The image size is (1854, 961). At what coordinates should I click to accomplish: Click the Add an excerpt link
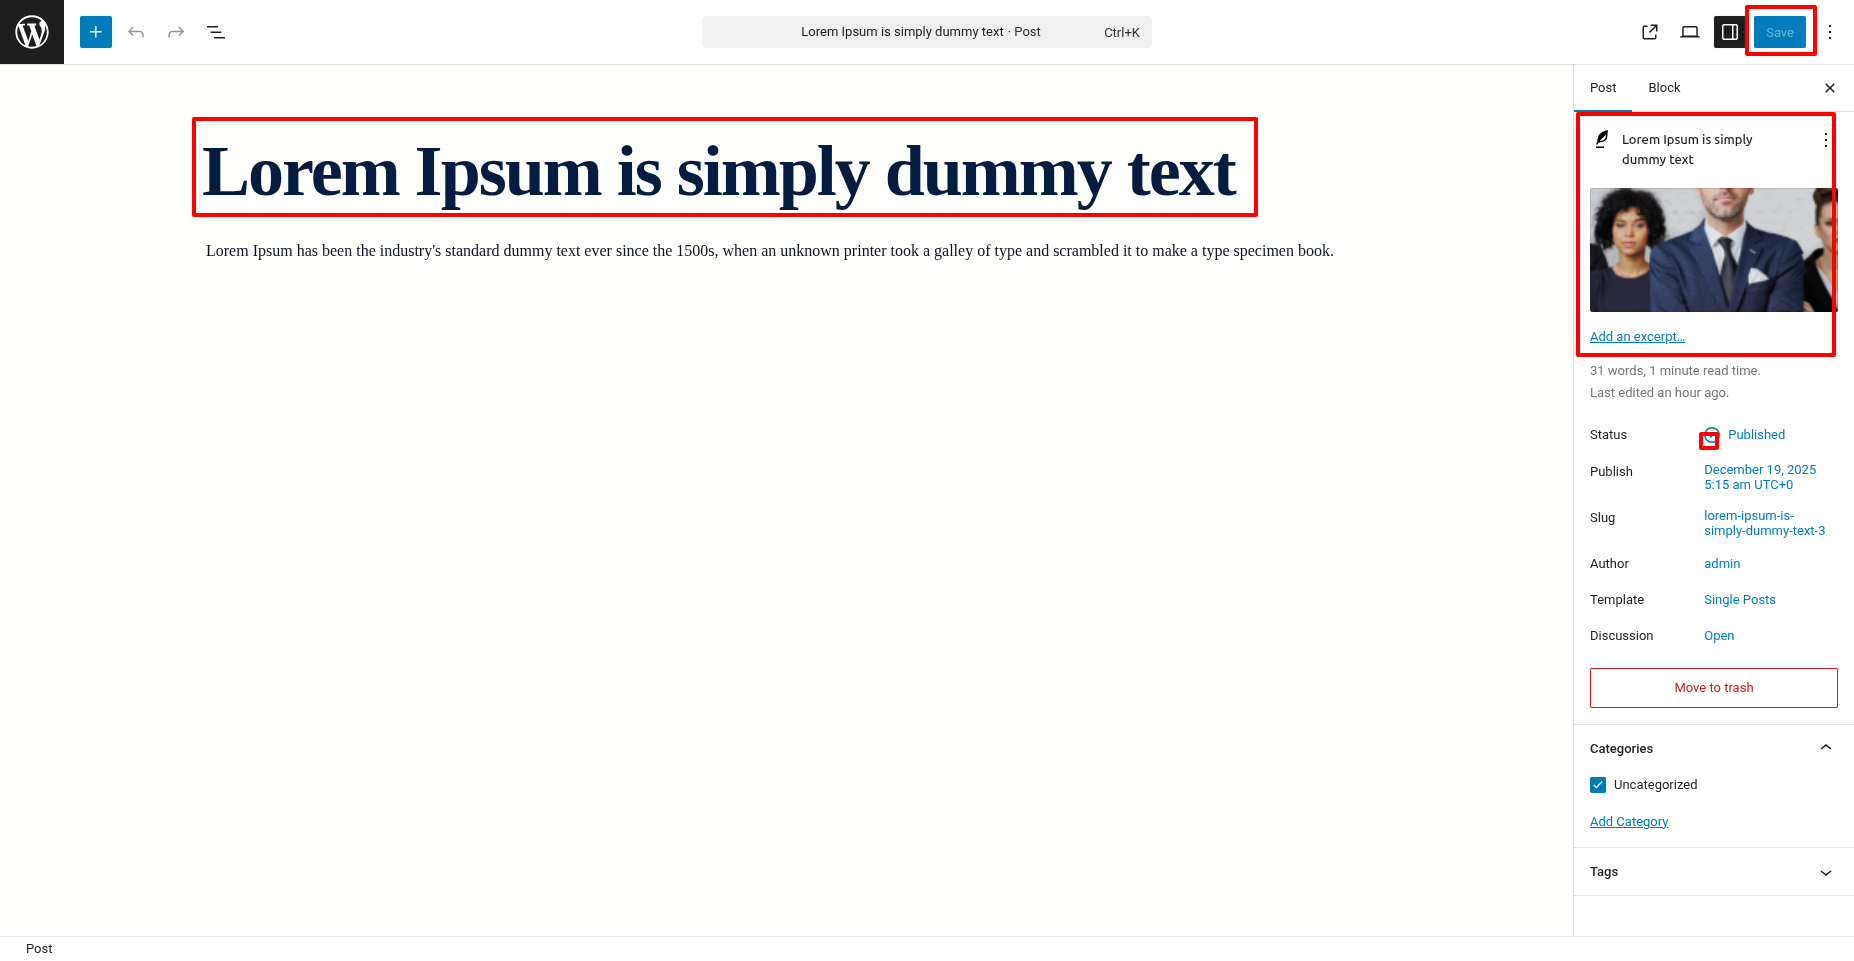(1637, 337)
